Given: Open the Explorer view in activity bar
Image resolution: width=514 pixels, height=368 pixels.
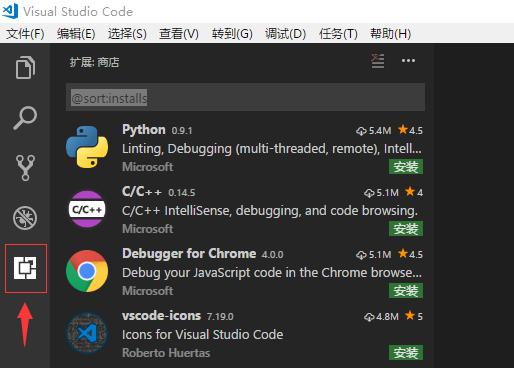Looking at the screenshot, I should (25, 68).
